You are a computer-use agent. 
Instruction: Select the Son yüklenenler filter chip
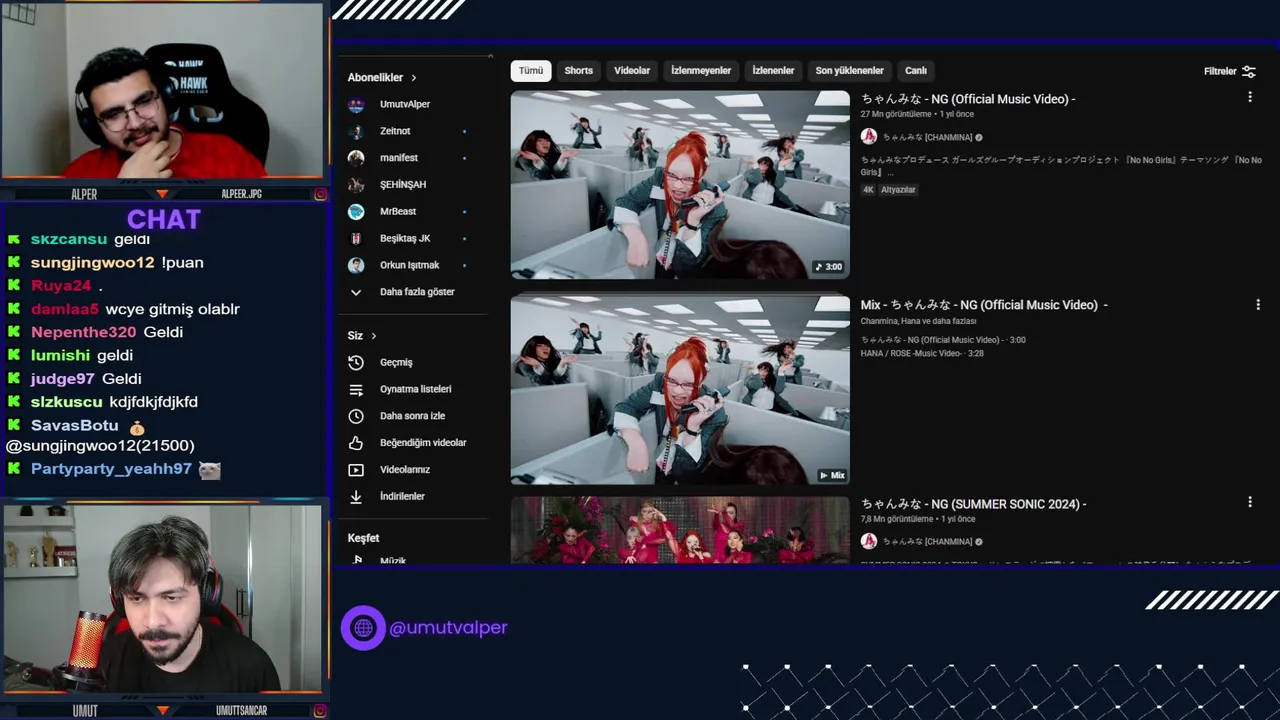pyautogui.click(x=849, y=71)
